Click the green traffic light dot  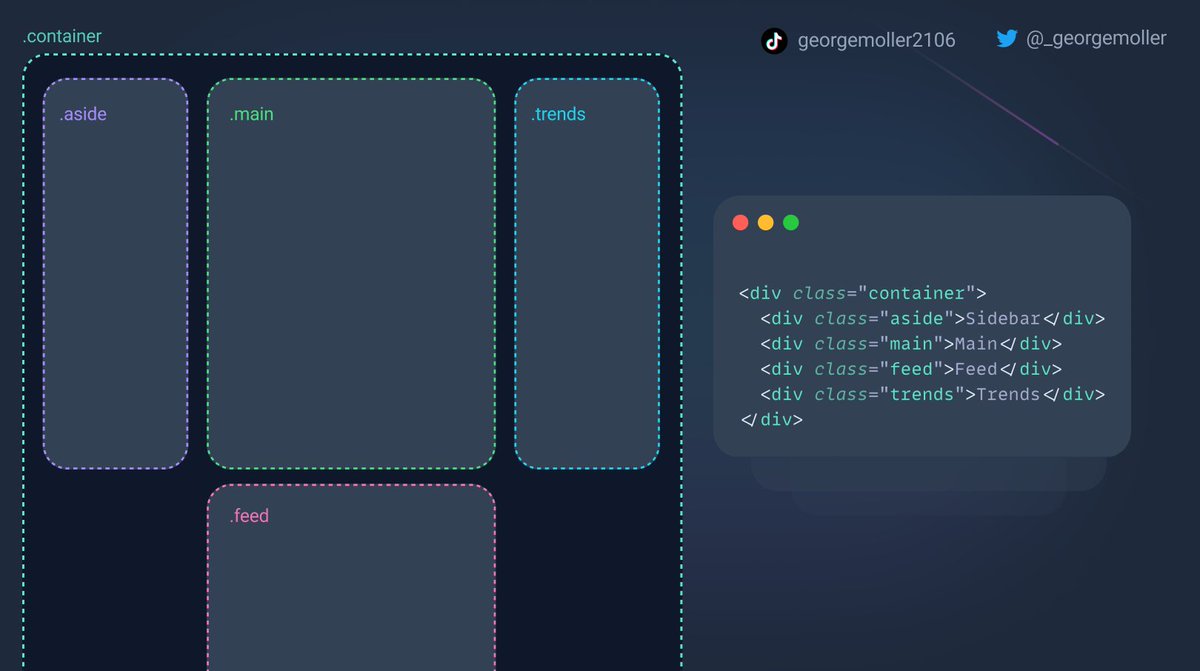click(791, 222)
